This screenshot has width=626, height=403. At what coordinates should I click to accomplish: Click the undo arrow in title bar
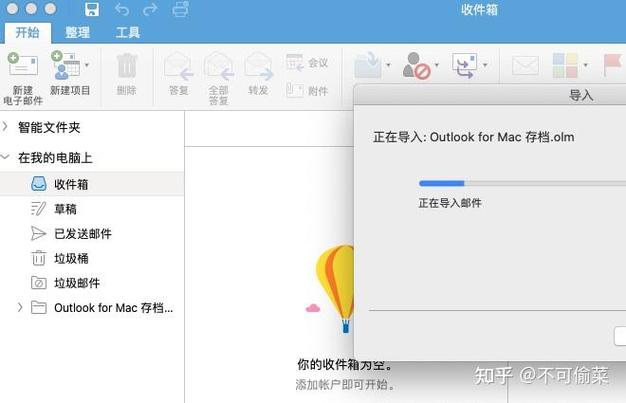point(121,9)
